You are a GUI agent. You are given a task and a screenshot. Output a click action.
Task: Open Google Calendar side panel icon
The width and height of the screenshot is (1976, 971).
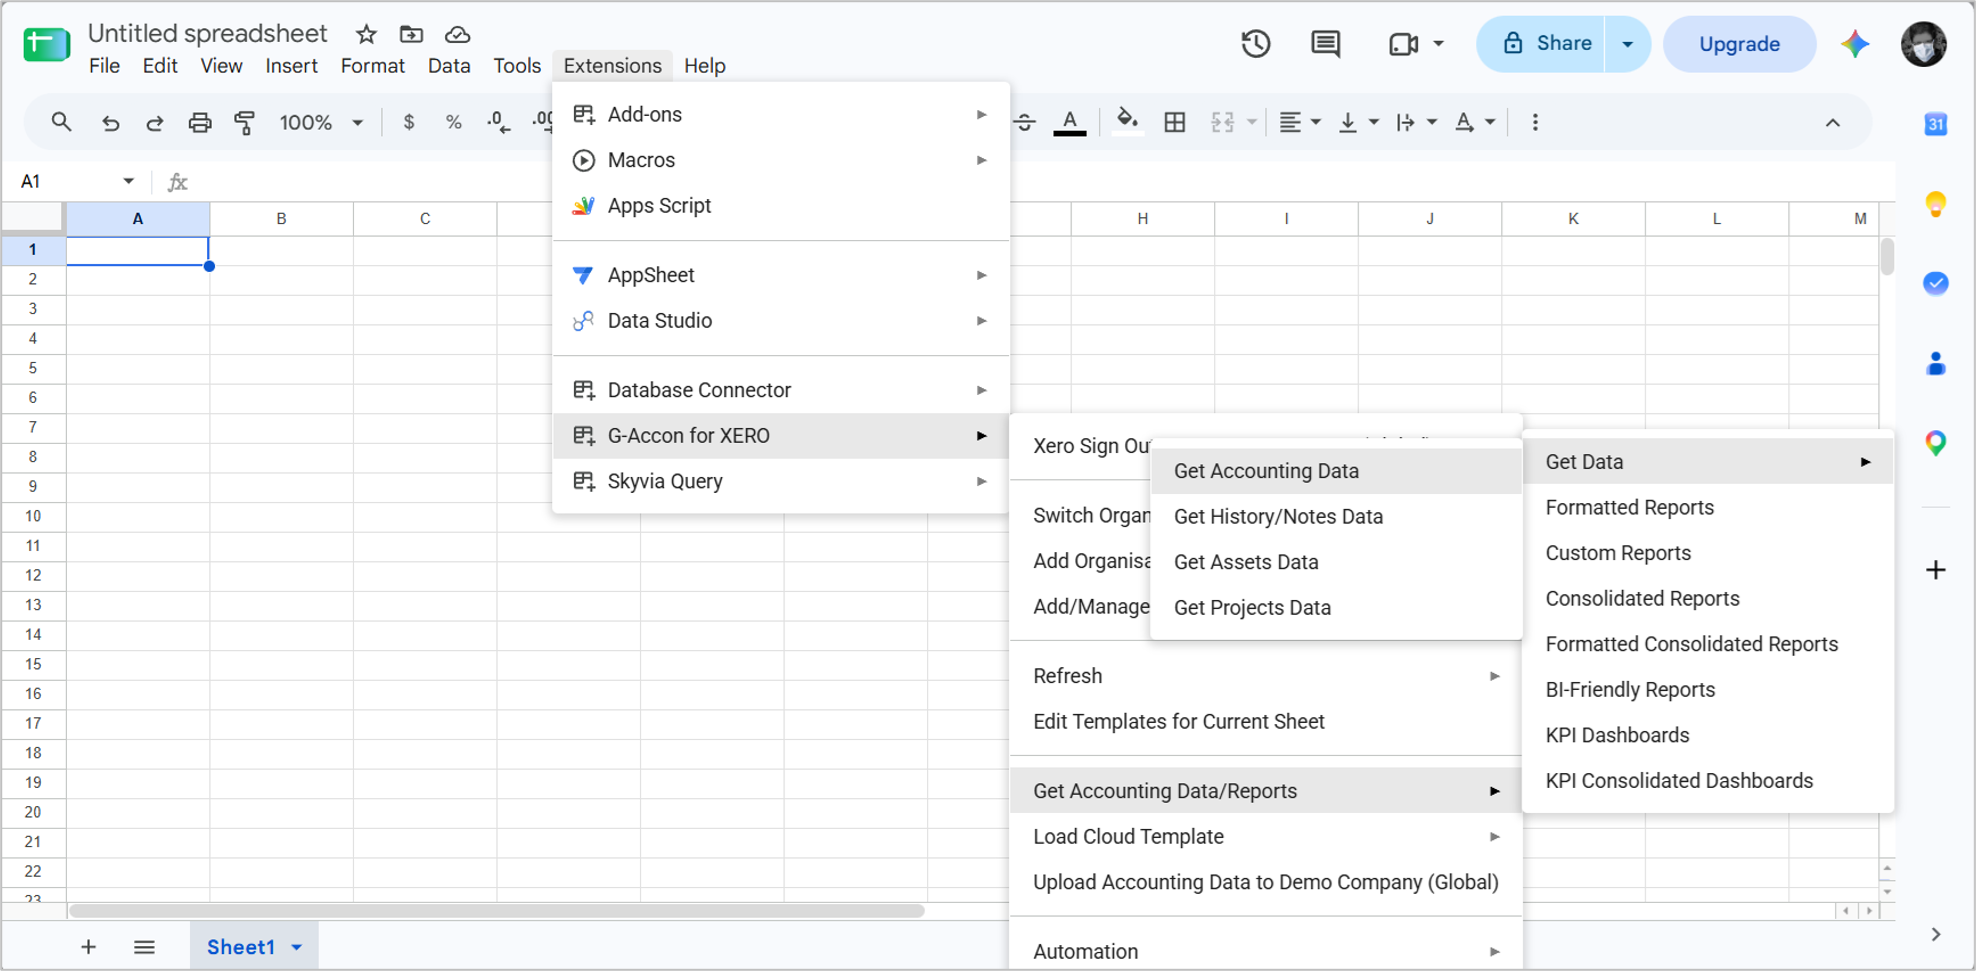click(x=1936, y=124)
